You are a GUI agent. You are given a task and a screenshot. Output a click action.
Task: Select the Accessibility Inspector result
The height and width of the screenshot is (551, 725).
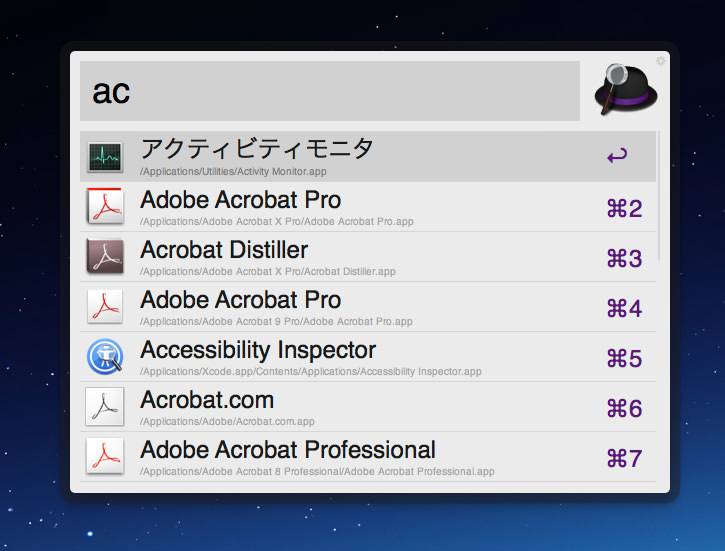[x=368, y=356]
